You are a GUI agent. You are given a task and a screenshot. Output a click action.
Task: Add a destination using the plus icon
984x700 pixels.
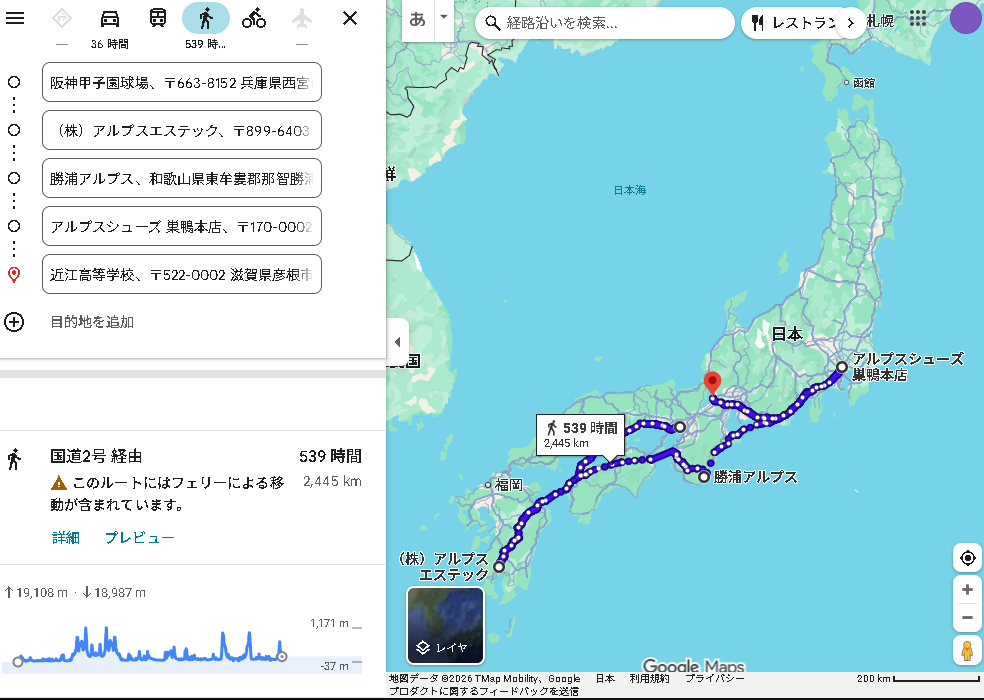(14, 322)
